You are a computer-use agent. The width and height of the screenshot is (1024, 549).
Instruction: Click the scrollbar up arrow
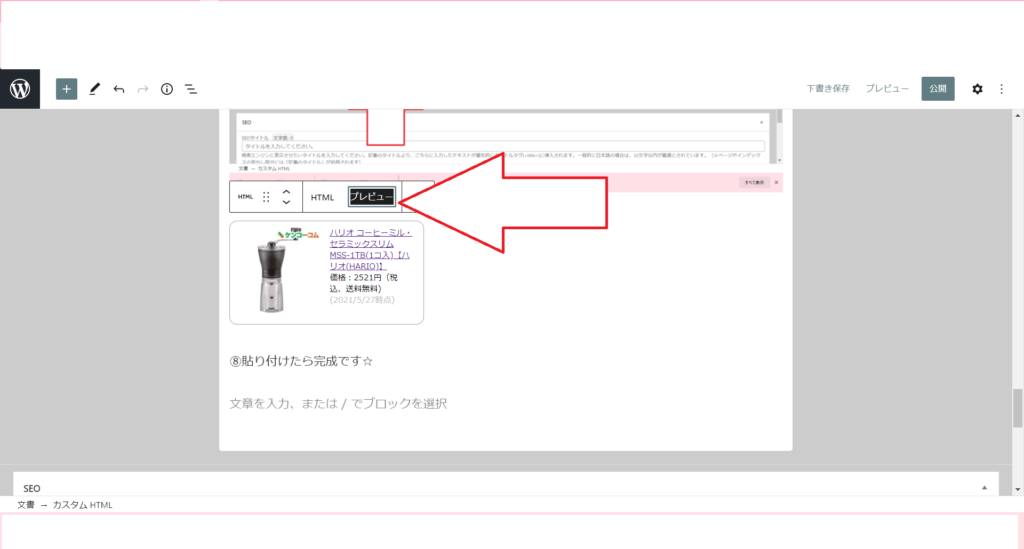coord(1017,116)
